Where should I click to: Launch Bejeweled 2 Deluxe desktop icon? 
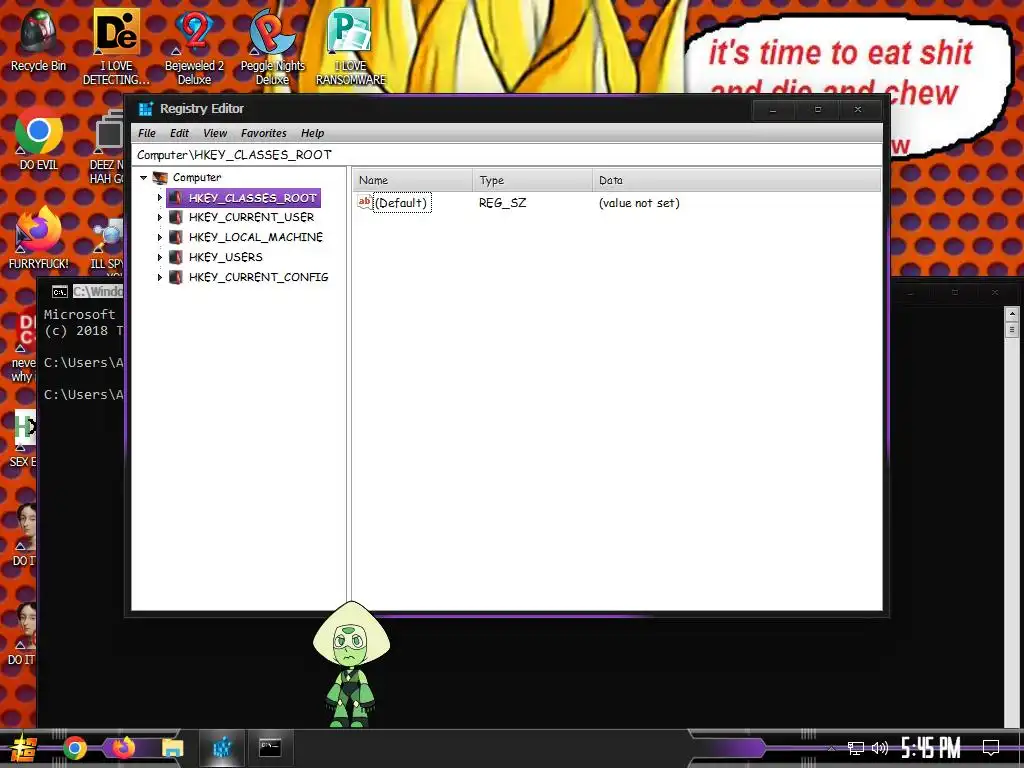pyautogui.click(x=194, y=47)
